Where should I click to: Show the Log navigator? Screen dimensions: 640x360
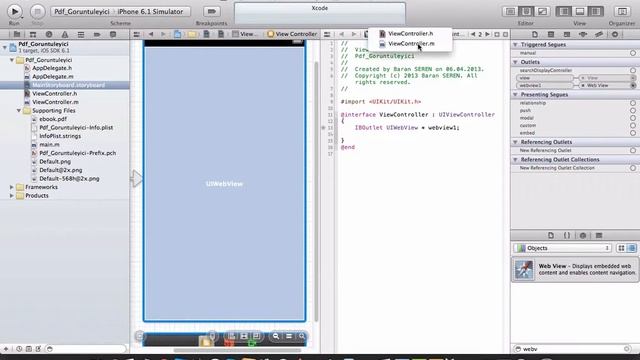[x=113, y=34]
